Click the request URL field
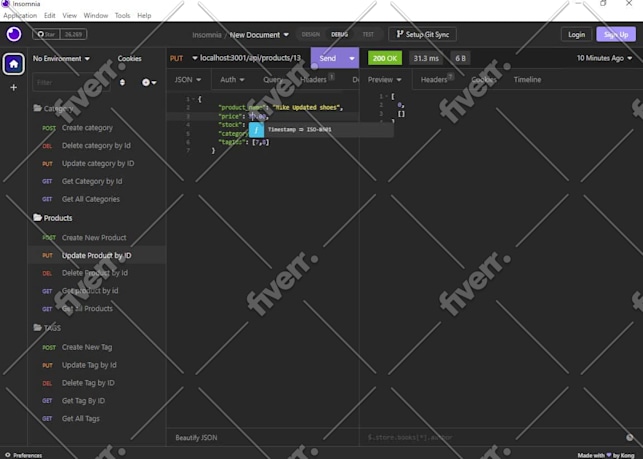Image resolution: width=643 pixels, height=459 pixels. pos(251,58)
